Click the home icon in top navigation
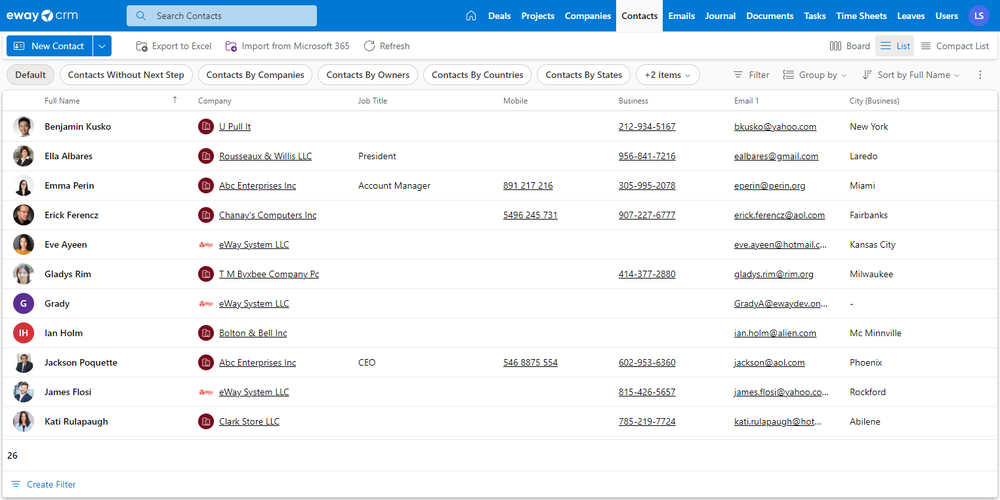1000x500 pixels. pos(471,16)
